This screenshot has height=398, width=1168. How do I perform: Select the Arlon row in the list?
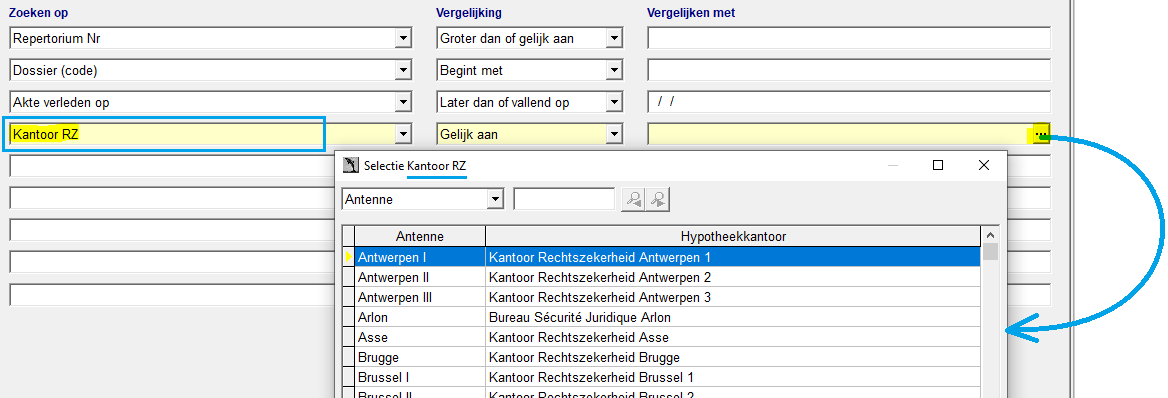667,317
